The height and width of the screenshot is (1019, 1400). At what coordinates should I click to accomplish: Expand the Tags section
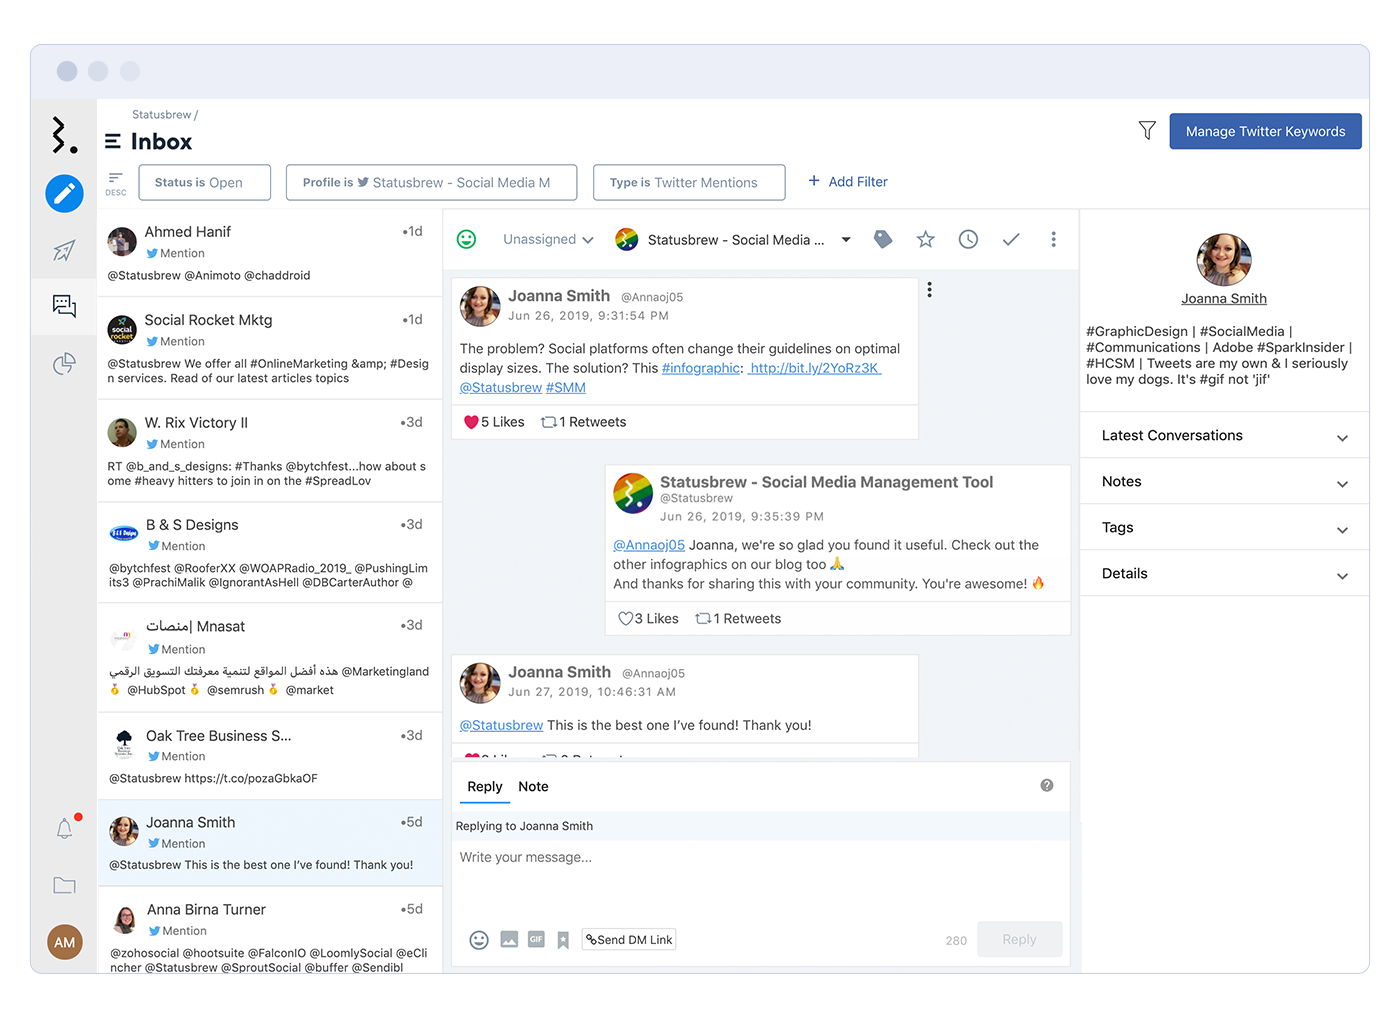[x=1224, y=527]
